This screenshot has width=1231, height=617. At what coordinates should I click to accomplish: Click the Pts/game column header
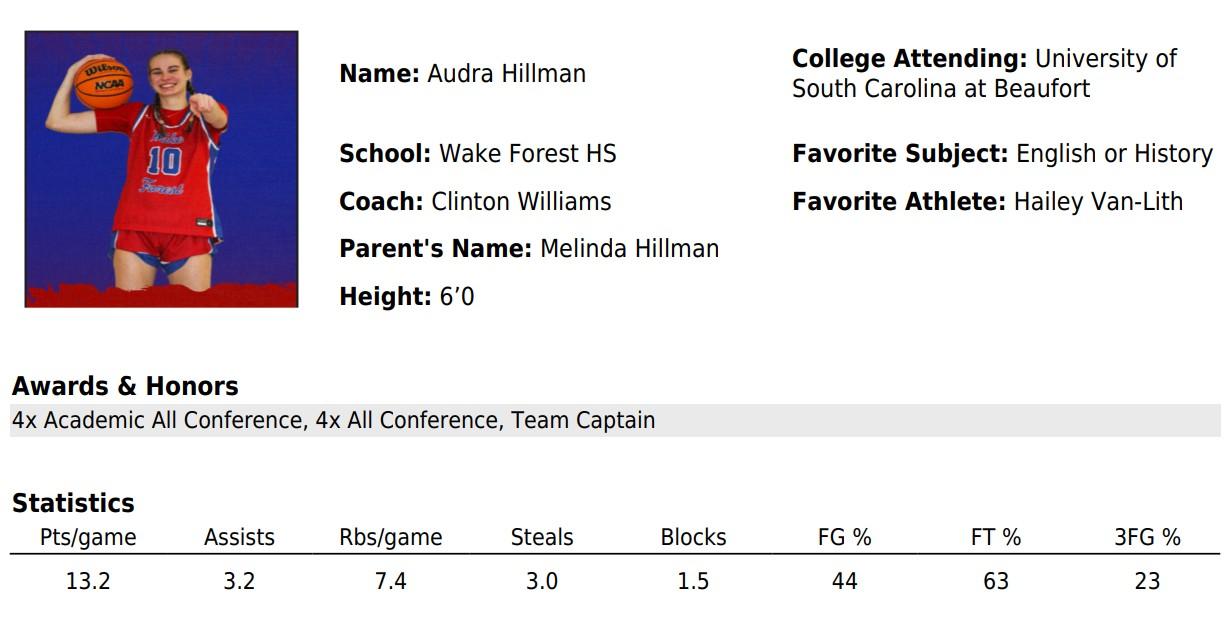tap(88, 537)
